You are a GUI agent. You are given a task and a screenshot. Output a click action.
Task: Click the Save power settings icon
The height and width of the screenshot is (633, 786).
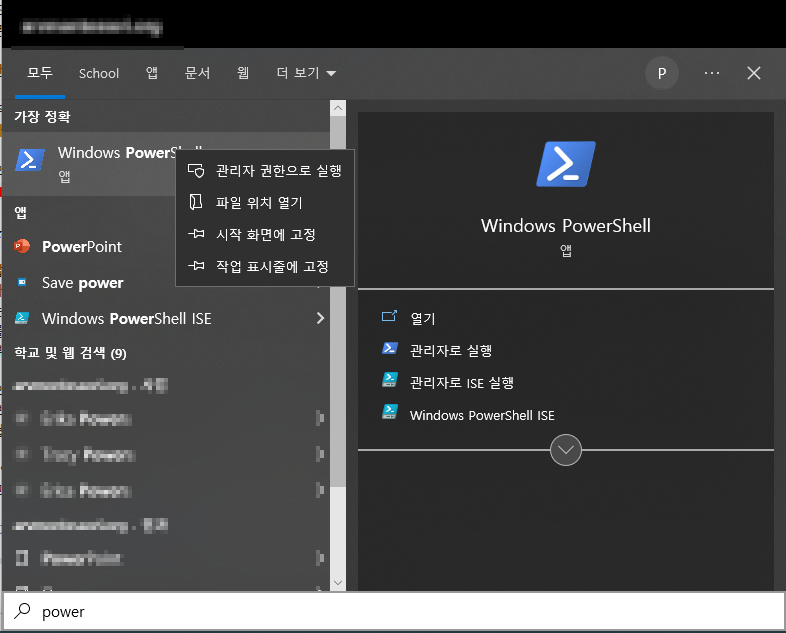(x=22, y=282)
